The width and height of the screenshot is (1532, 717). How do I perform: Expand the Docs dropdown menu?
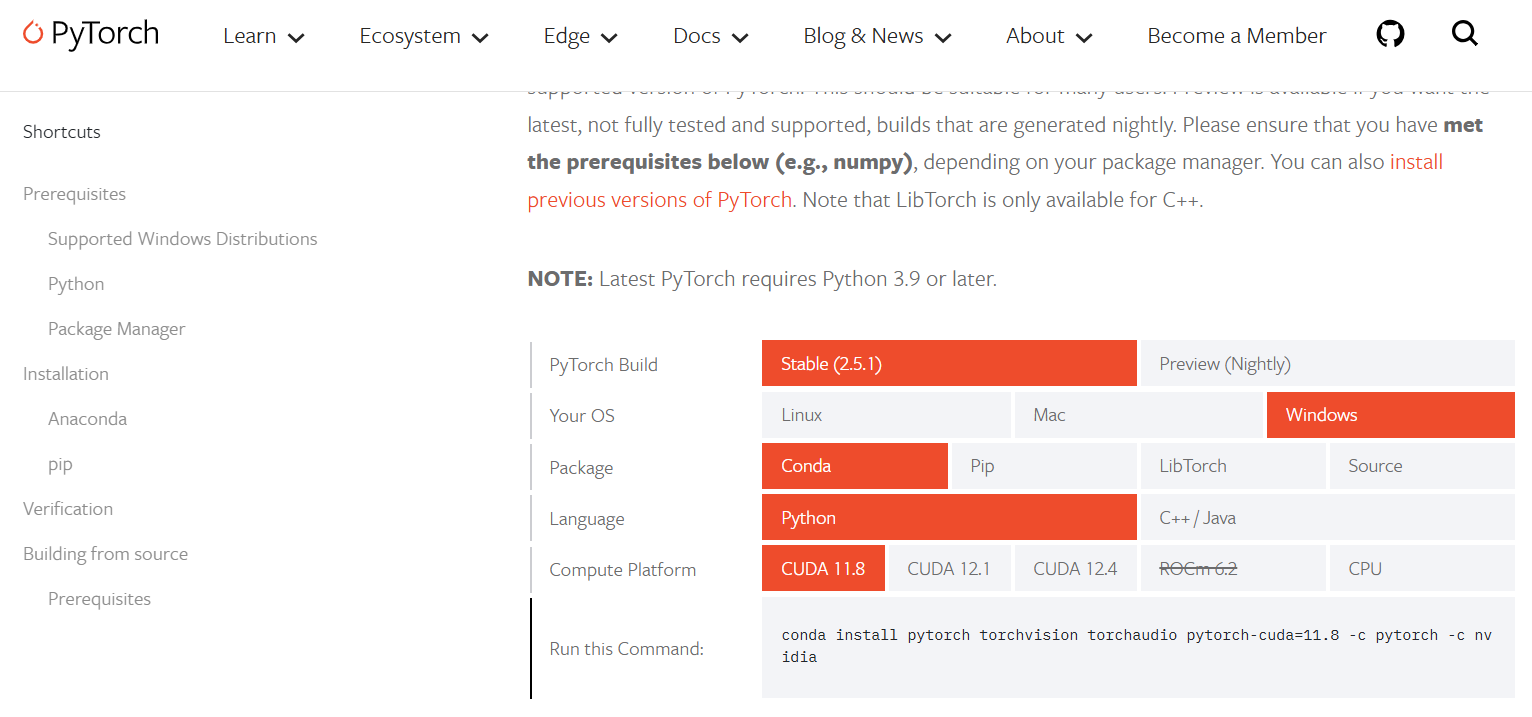(710, 36)
